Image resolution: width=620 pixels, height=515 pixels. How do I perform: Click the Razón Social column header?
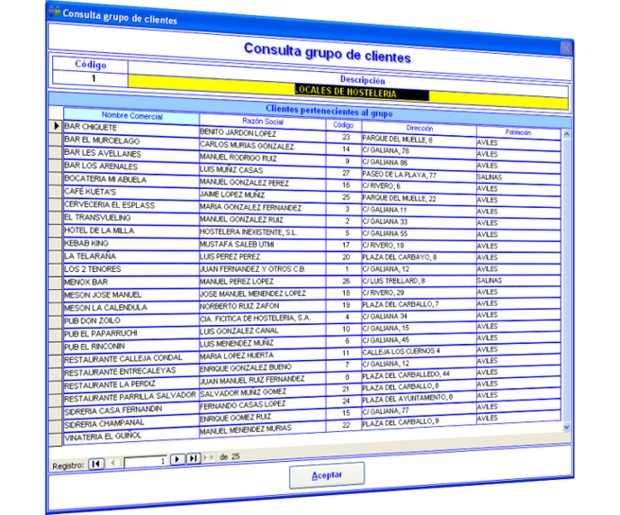(x=263, y=121)
